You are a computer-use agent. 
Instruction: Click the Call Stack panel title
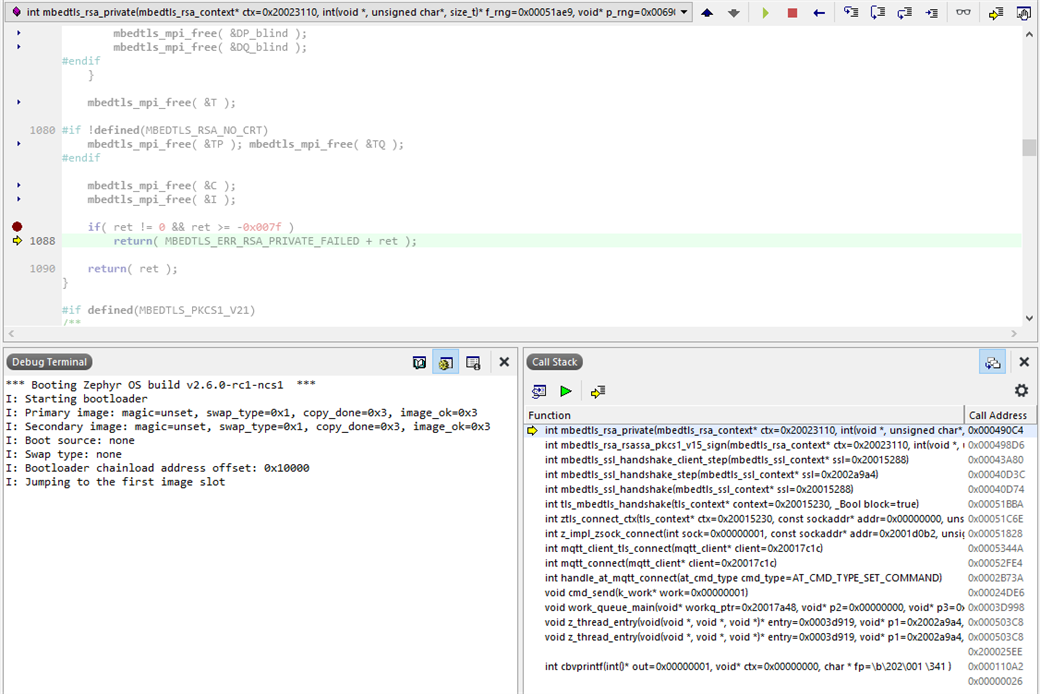point(554,362)
